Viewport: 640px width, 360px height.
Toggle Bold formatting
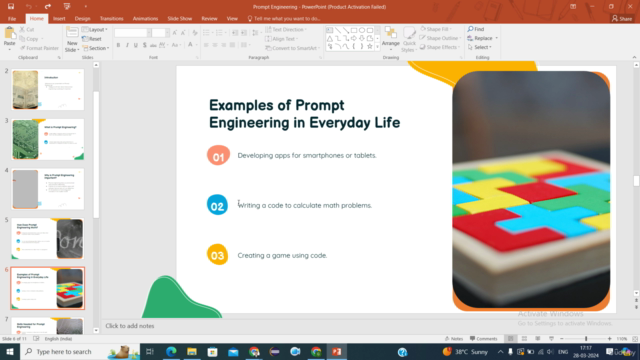[x=118, y=45]
